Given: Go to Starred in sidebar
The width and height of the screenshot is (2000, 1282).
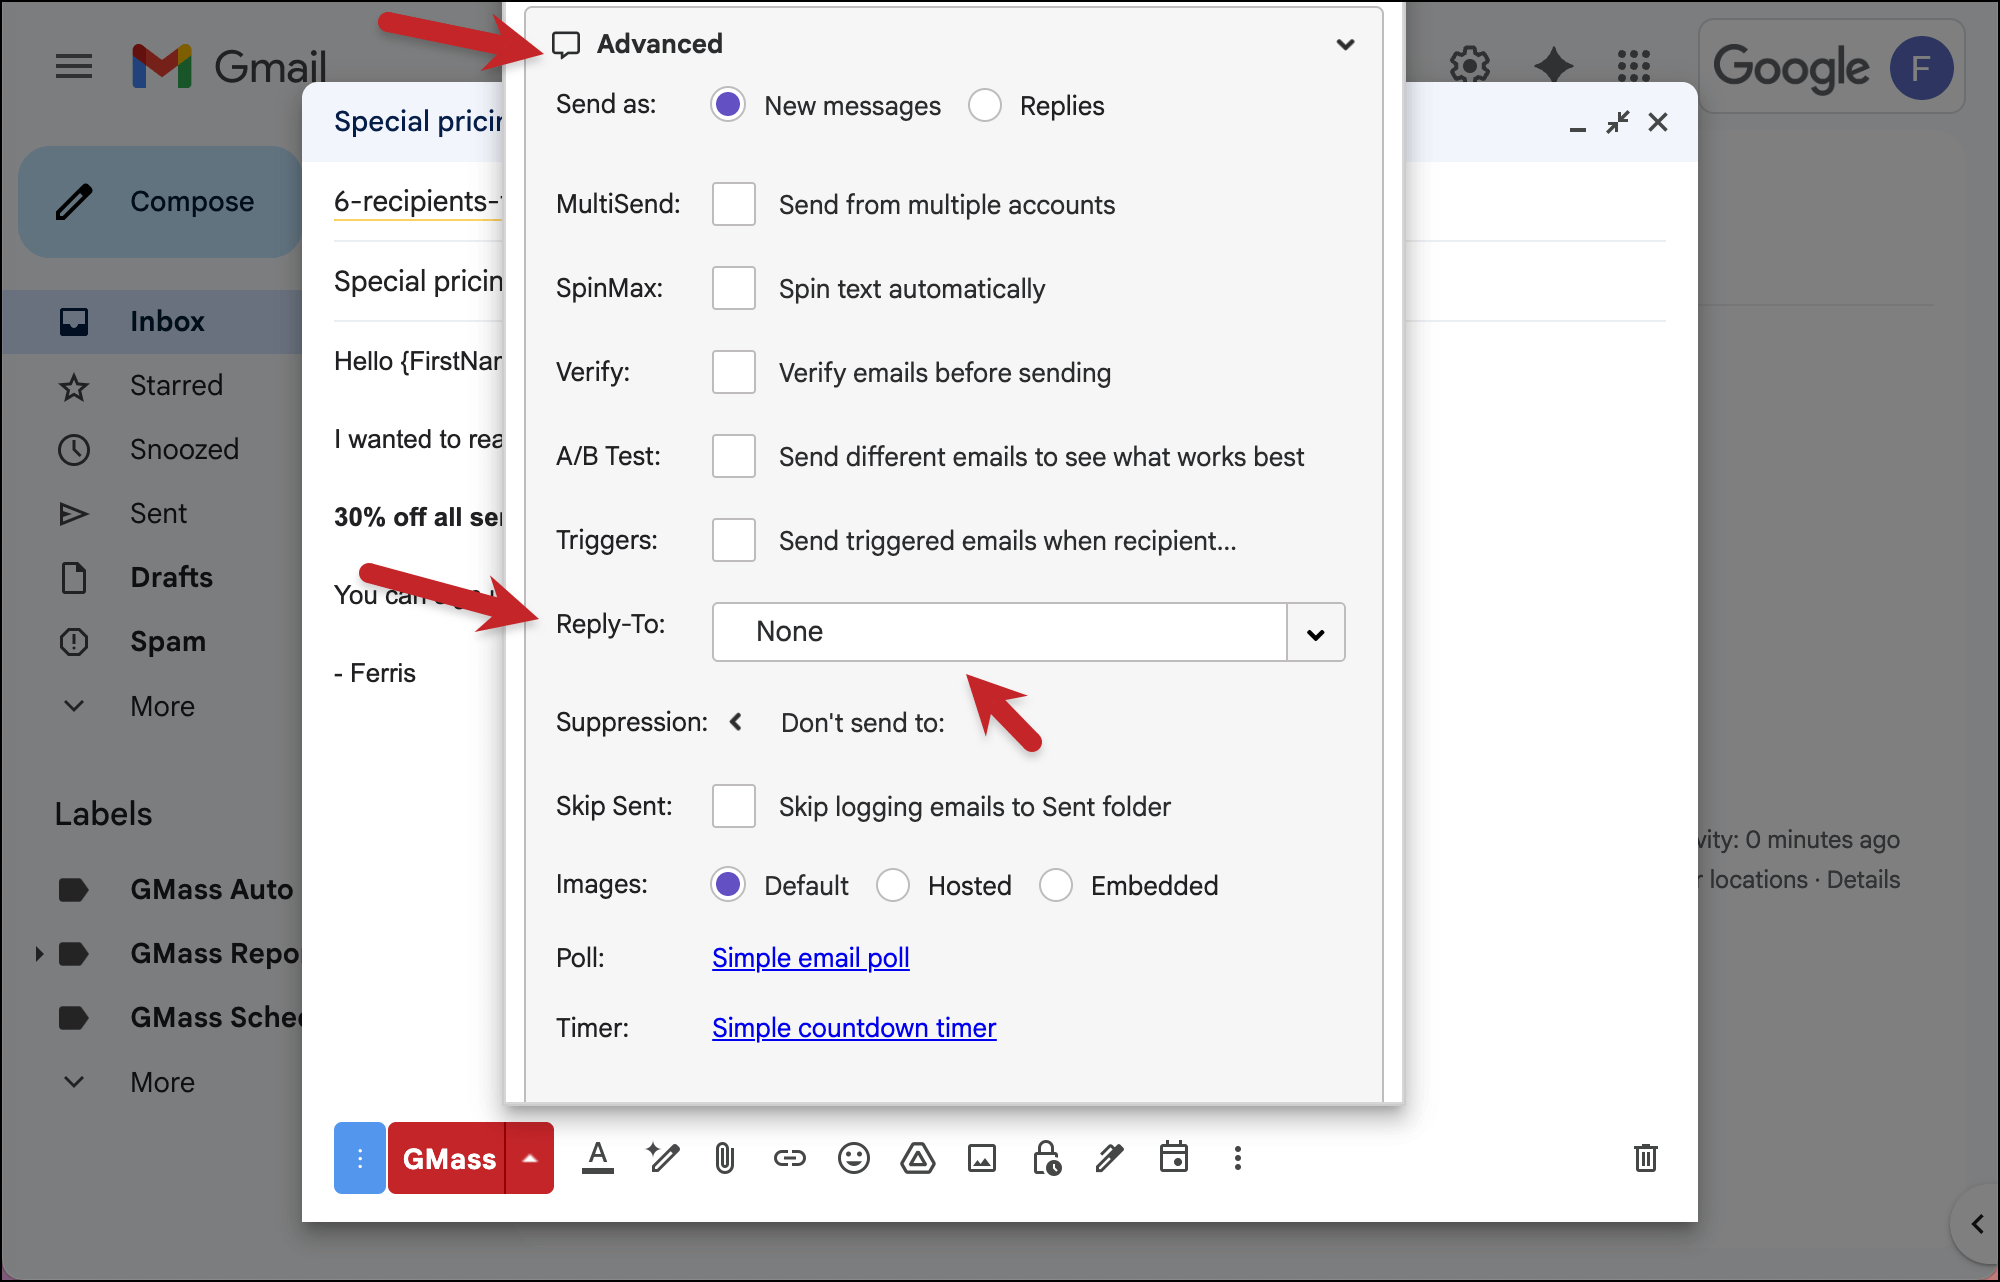Looking at the screenshot, I should [x=176, y=385].
